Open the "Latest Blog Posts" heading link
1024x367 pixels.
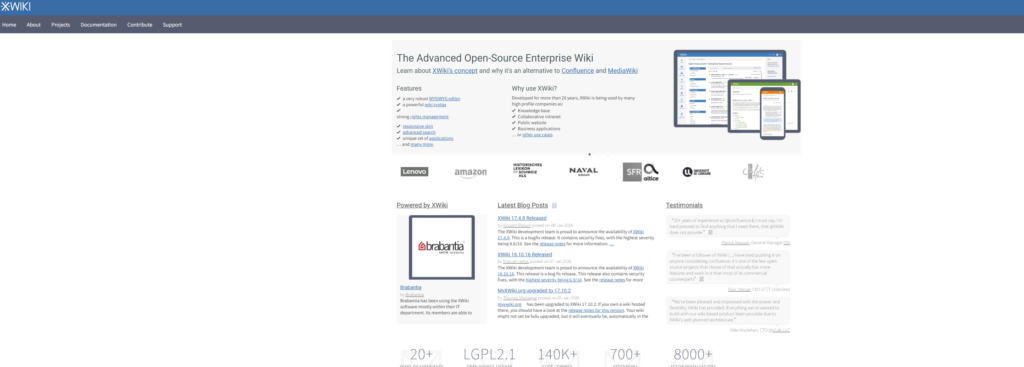point(522,205)
